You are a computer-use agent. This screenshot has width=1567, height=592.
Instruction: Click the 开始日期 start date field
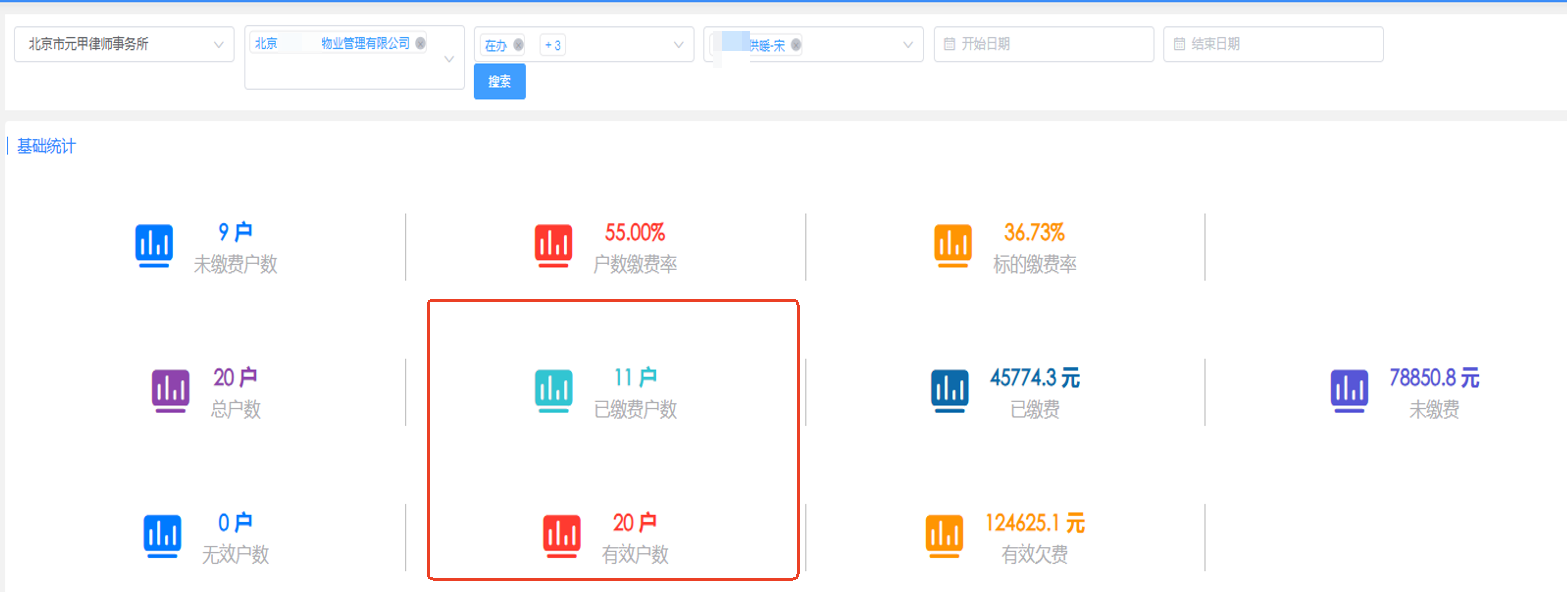point(1043,44)
